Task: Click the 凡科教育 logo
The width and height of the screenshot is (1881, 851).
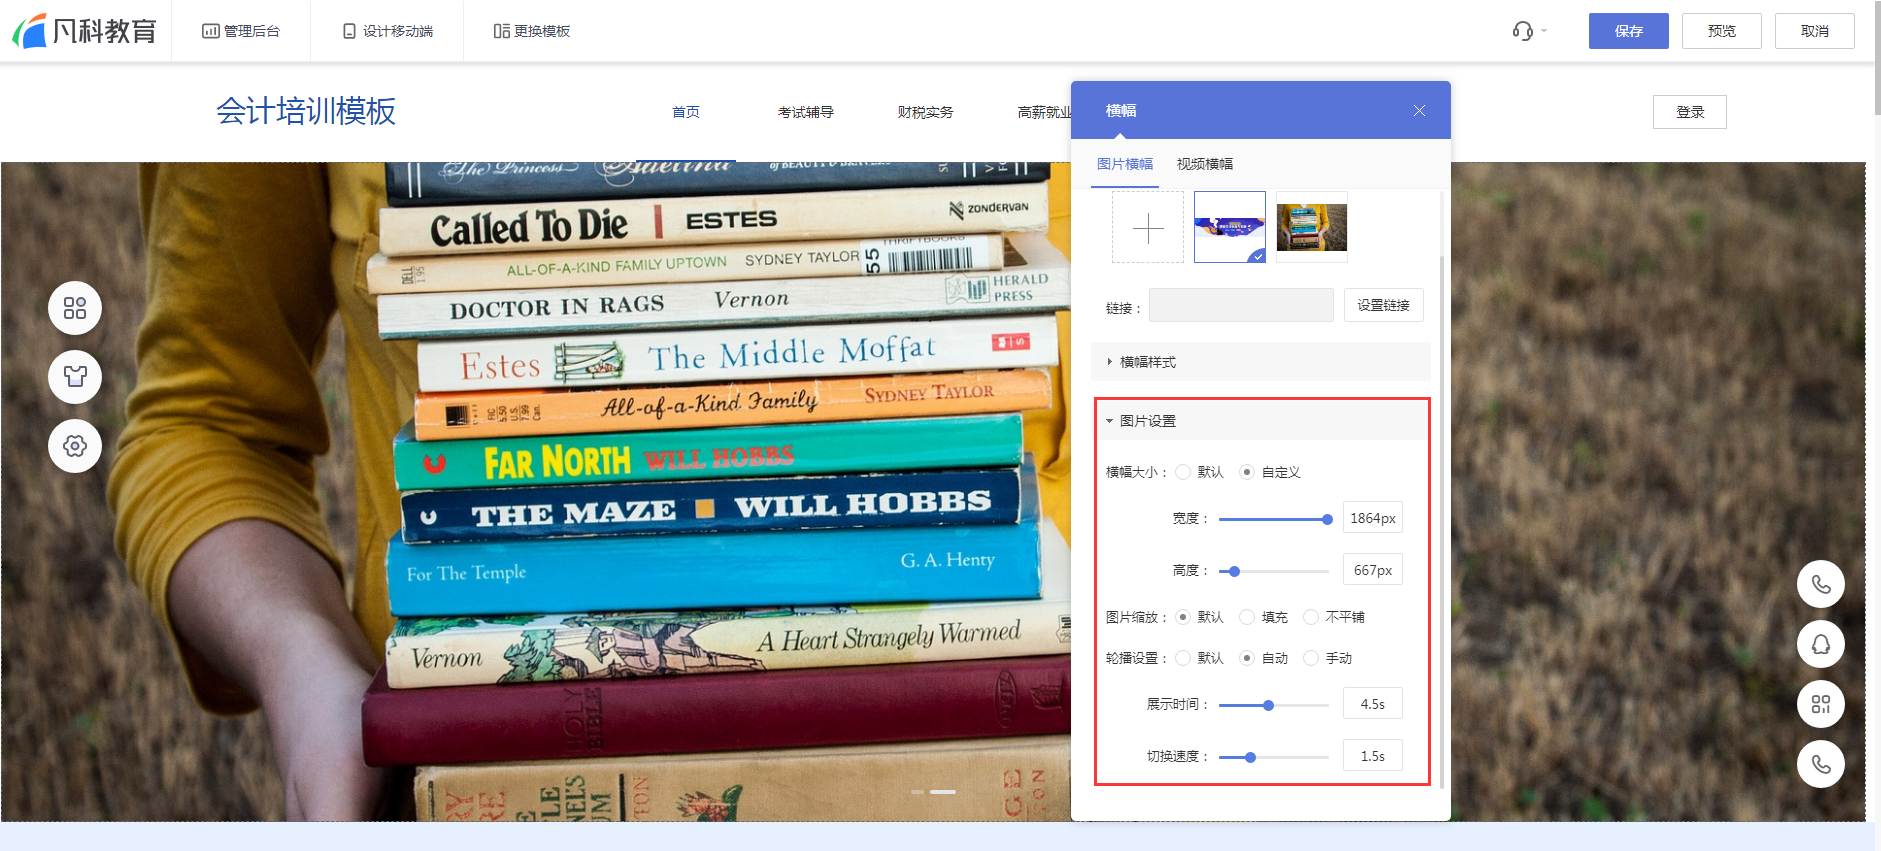Action: coord(84,31)
